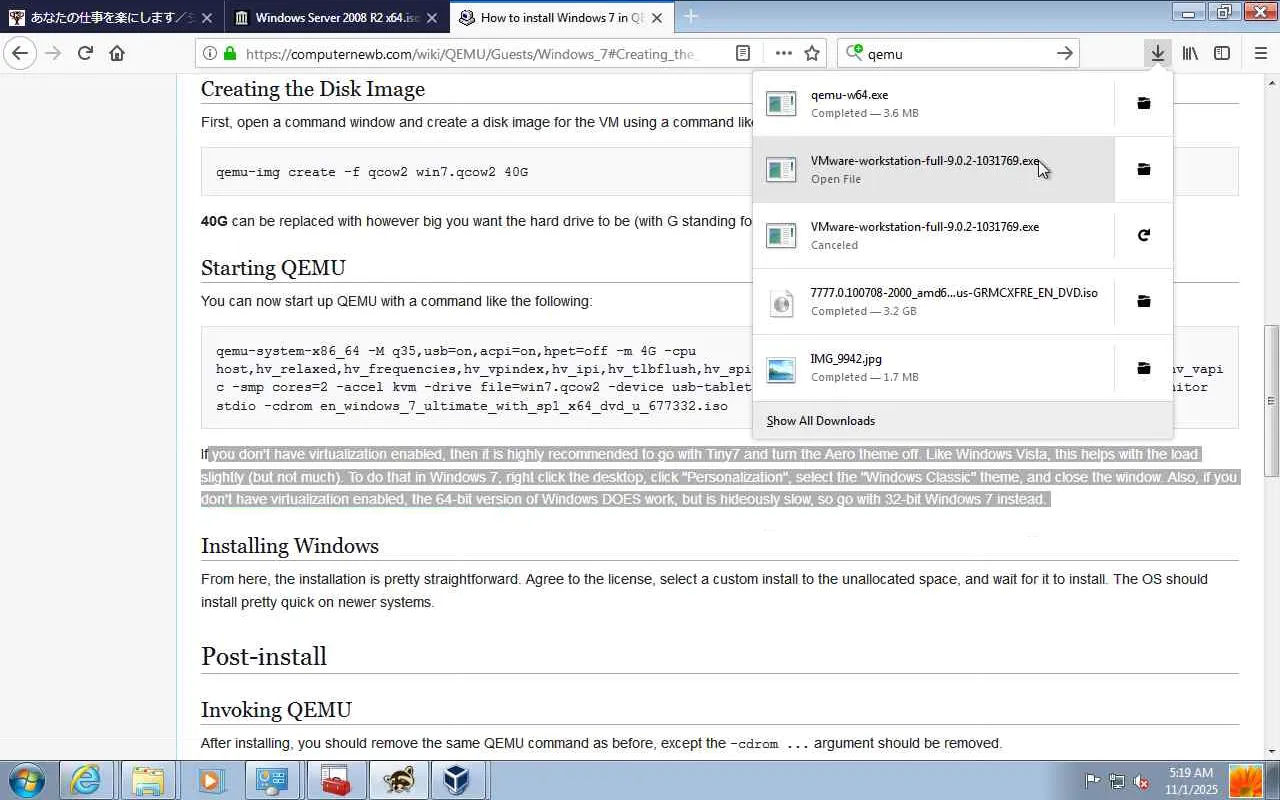The image size is (1280, 800).
Task: Show site information for computernewb.com
Action: pos(208,54)
